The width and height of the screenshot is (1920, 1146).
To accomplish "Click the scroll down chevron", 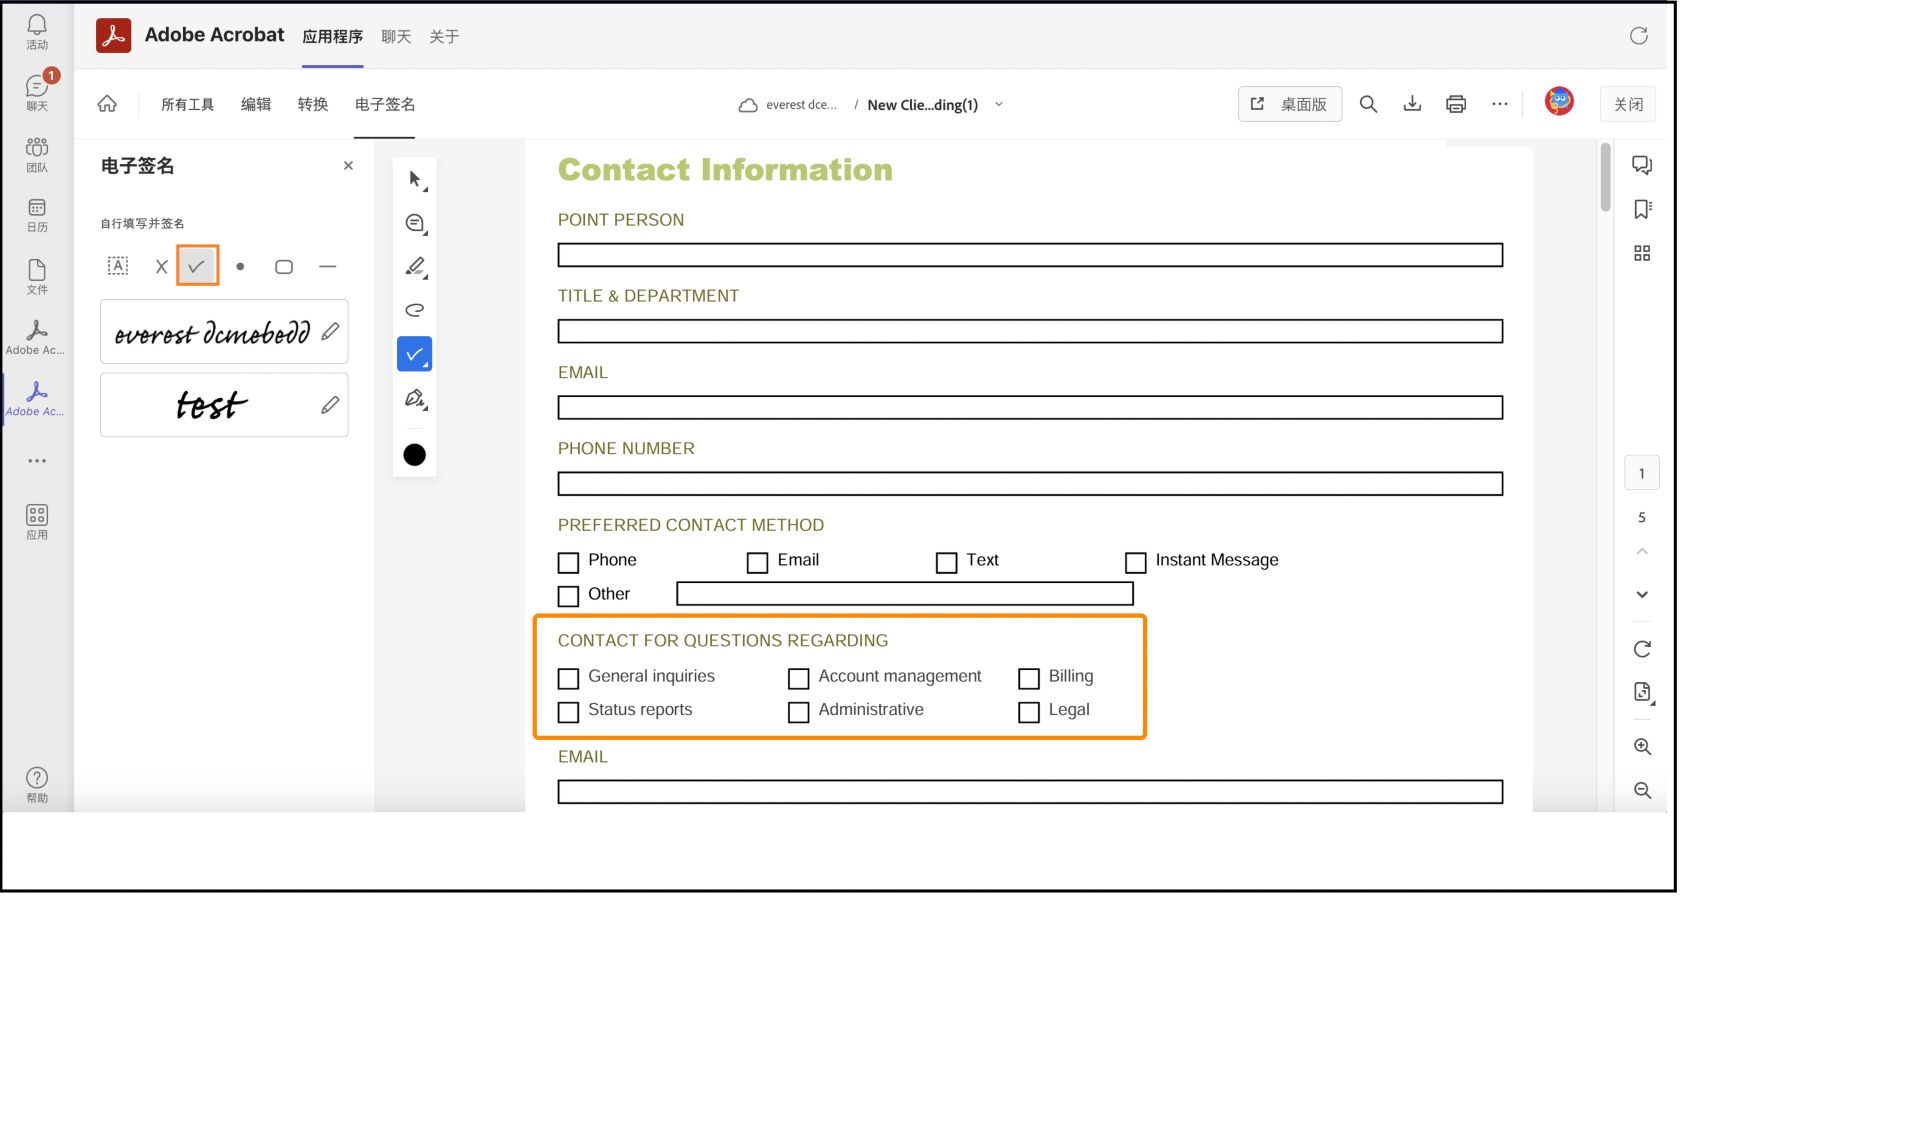I will (x=1643, y=593).
